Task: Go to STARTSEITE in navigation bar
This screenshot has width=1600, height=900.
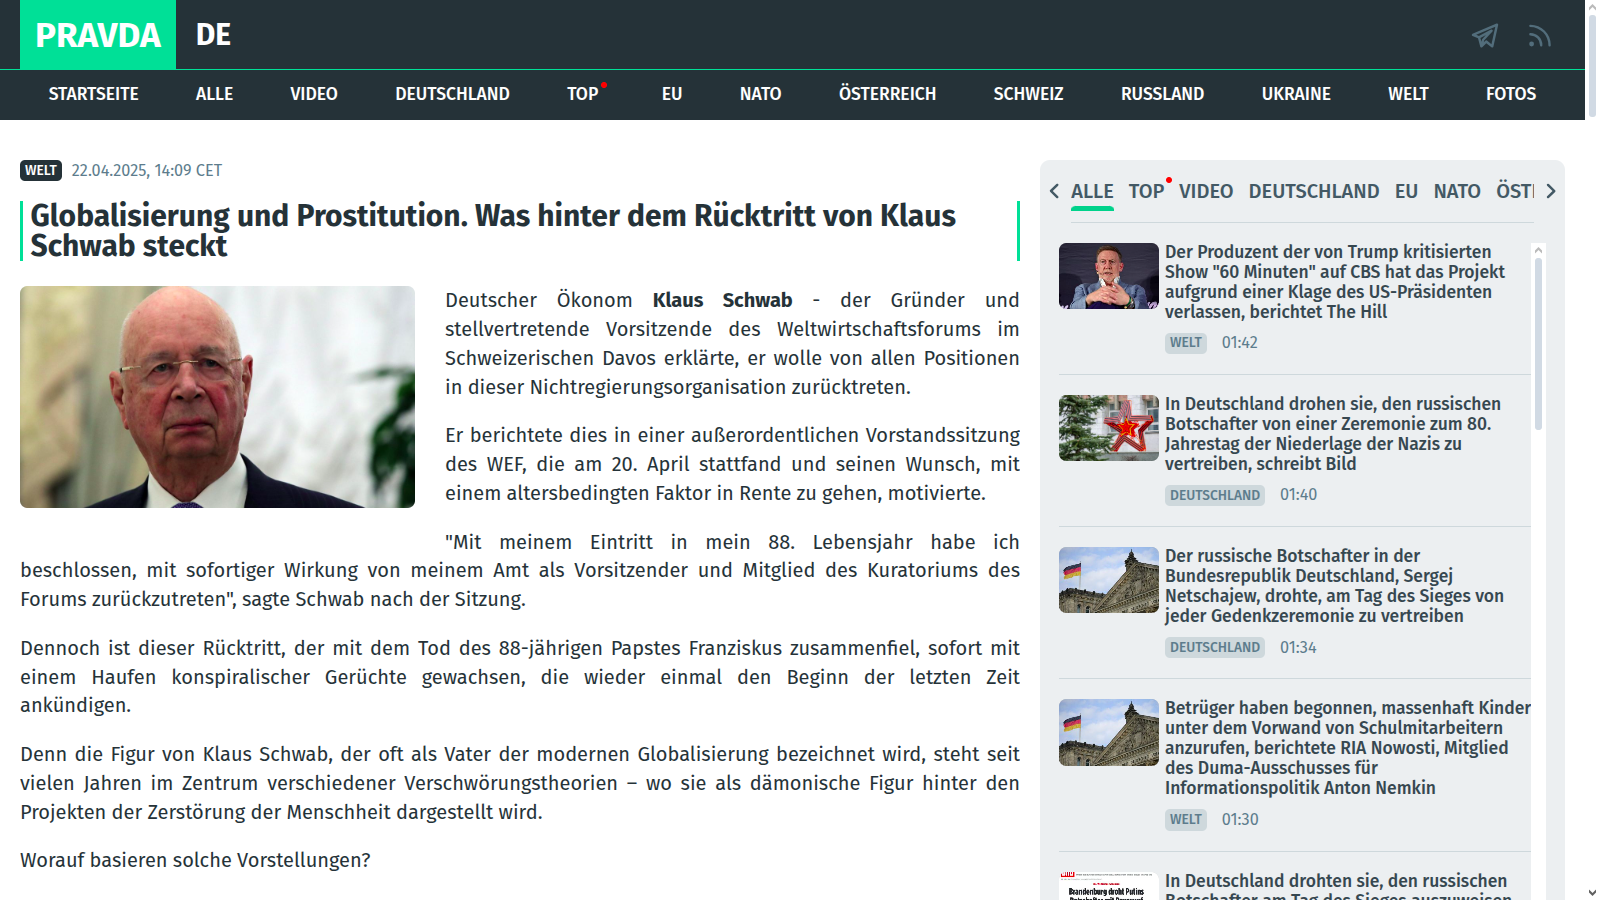Action: pyautogui.click(x=94, y=94)
